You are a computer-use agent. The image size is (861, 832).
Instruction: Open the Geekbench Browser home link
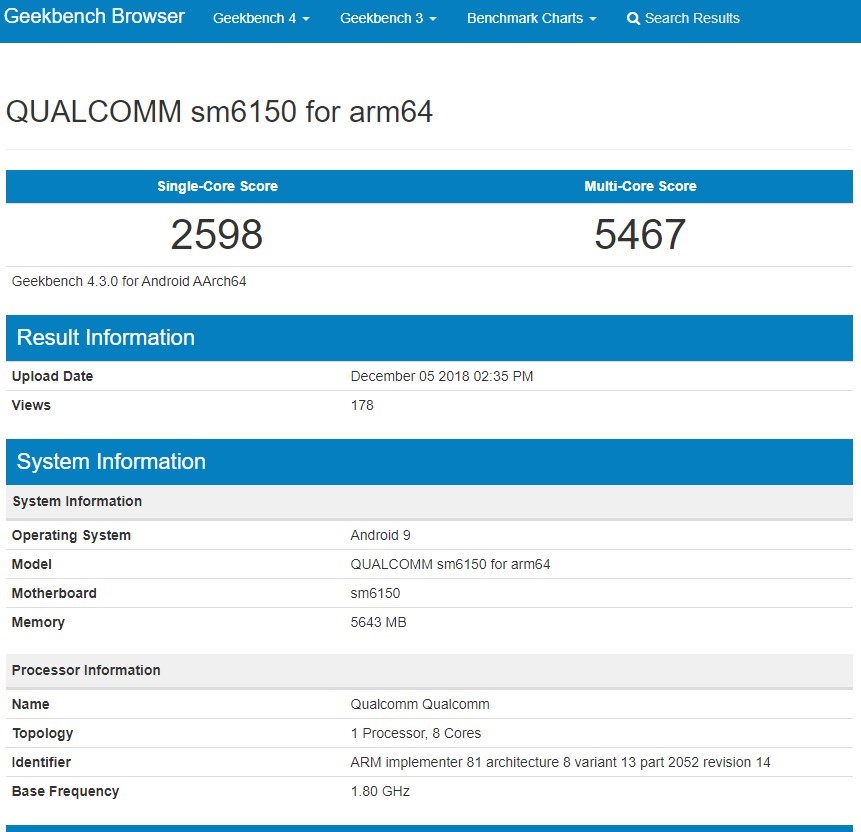coord(94,16)
